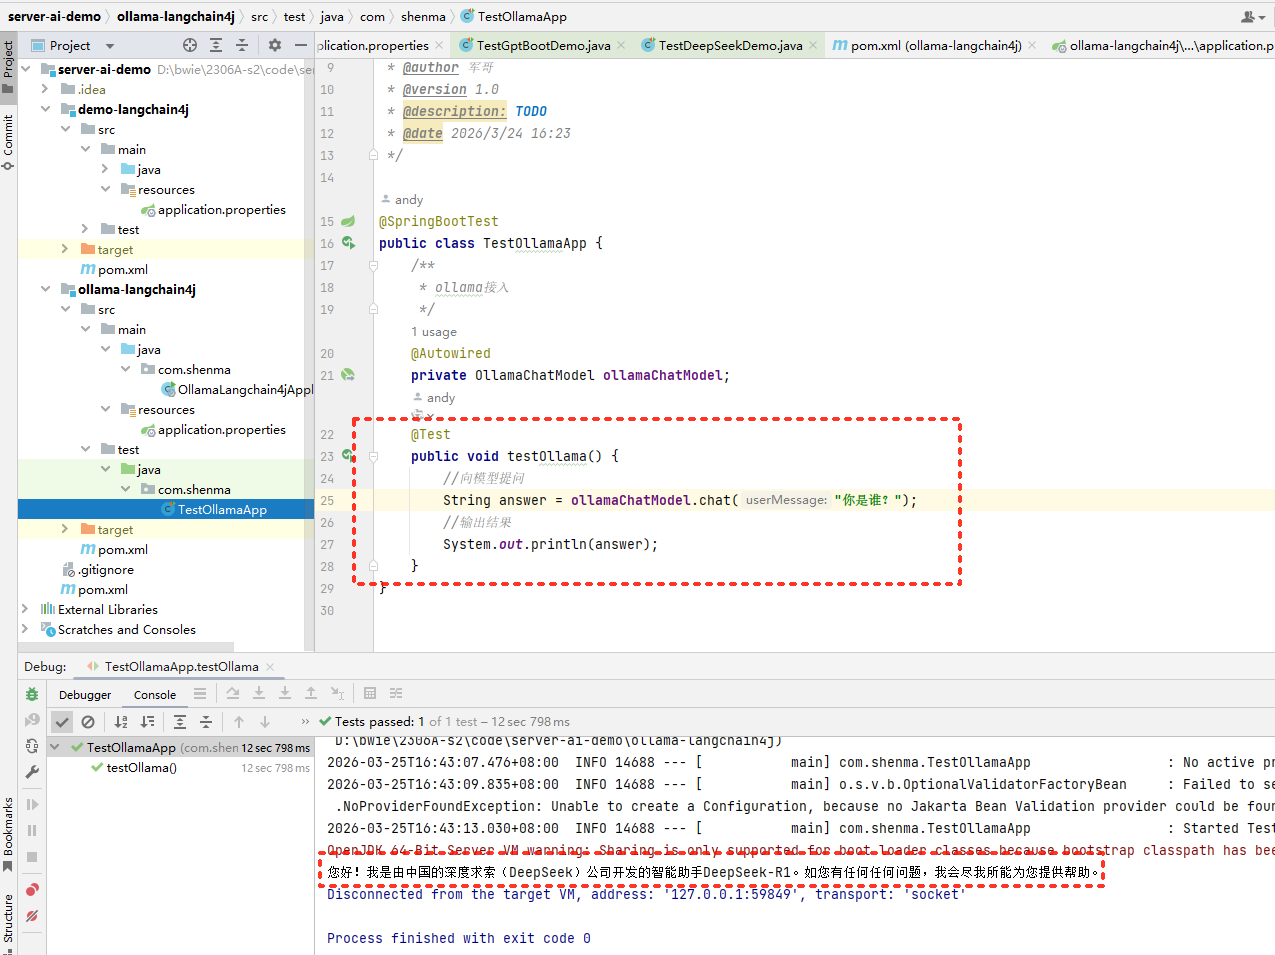1275x955 pixels.
Task: Click the Select Opened File crosshair icon
Action: (x=190, y=45)
